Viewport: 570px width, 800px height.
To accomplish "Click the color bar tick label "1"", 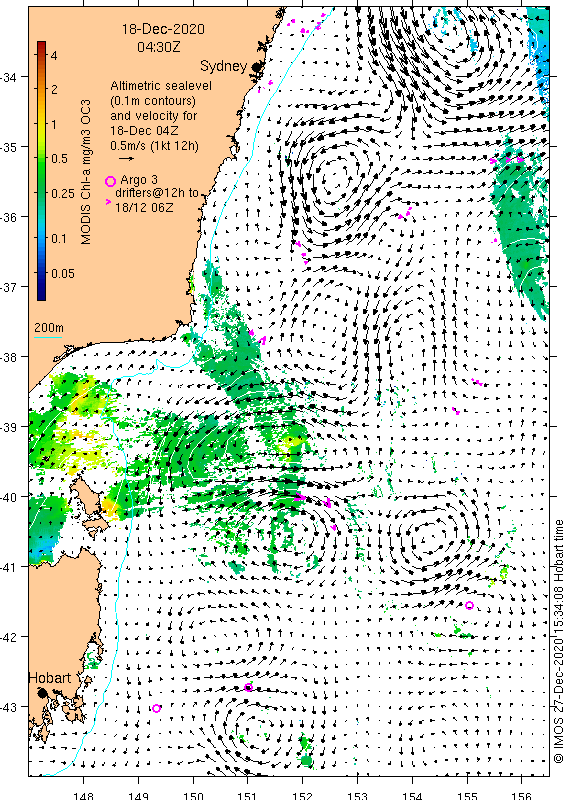I will tap(54, 124).
